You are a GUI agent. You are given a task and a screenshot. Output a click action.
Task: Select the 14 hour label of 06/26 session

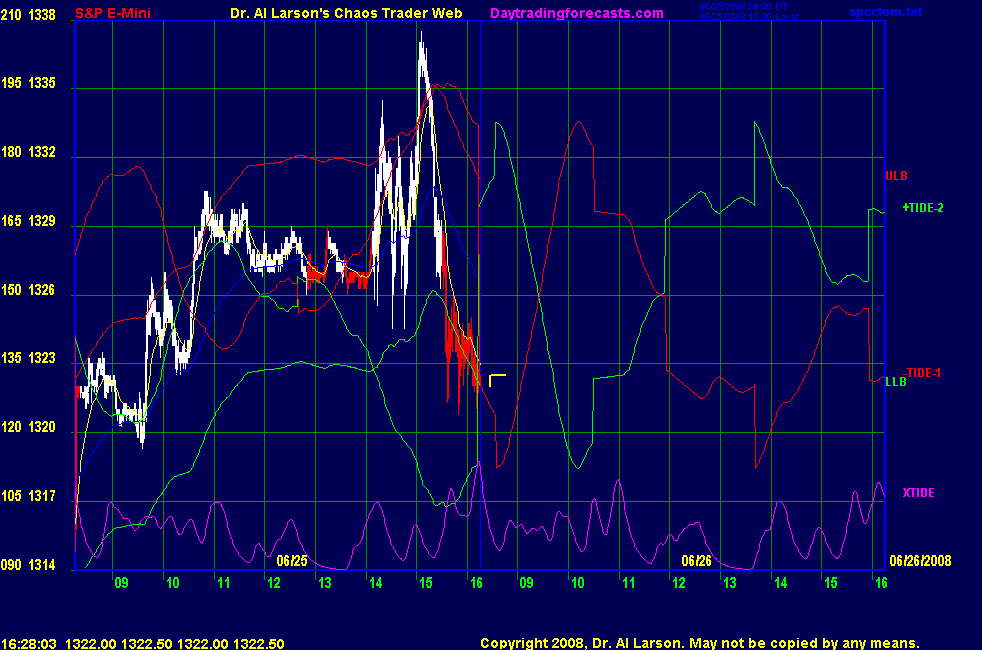(780, 583)
